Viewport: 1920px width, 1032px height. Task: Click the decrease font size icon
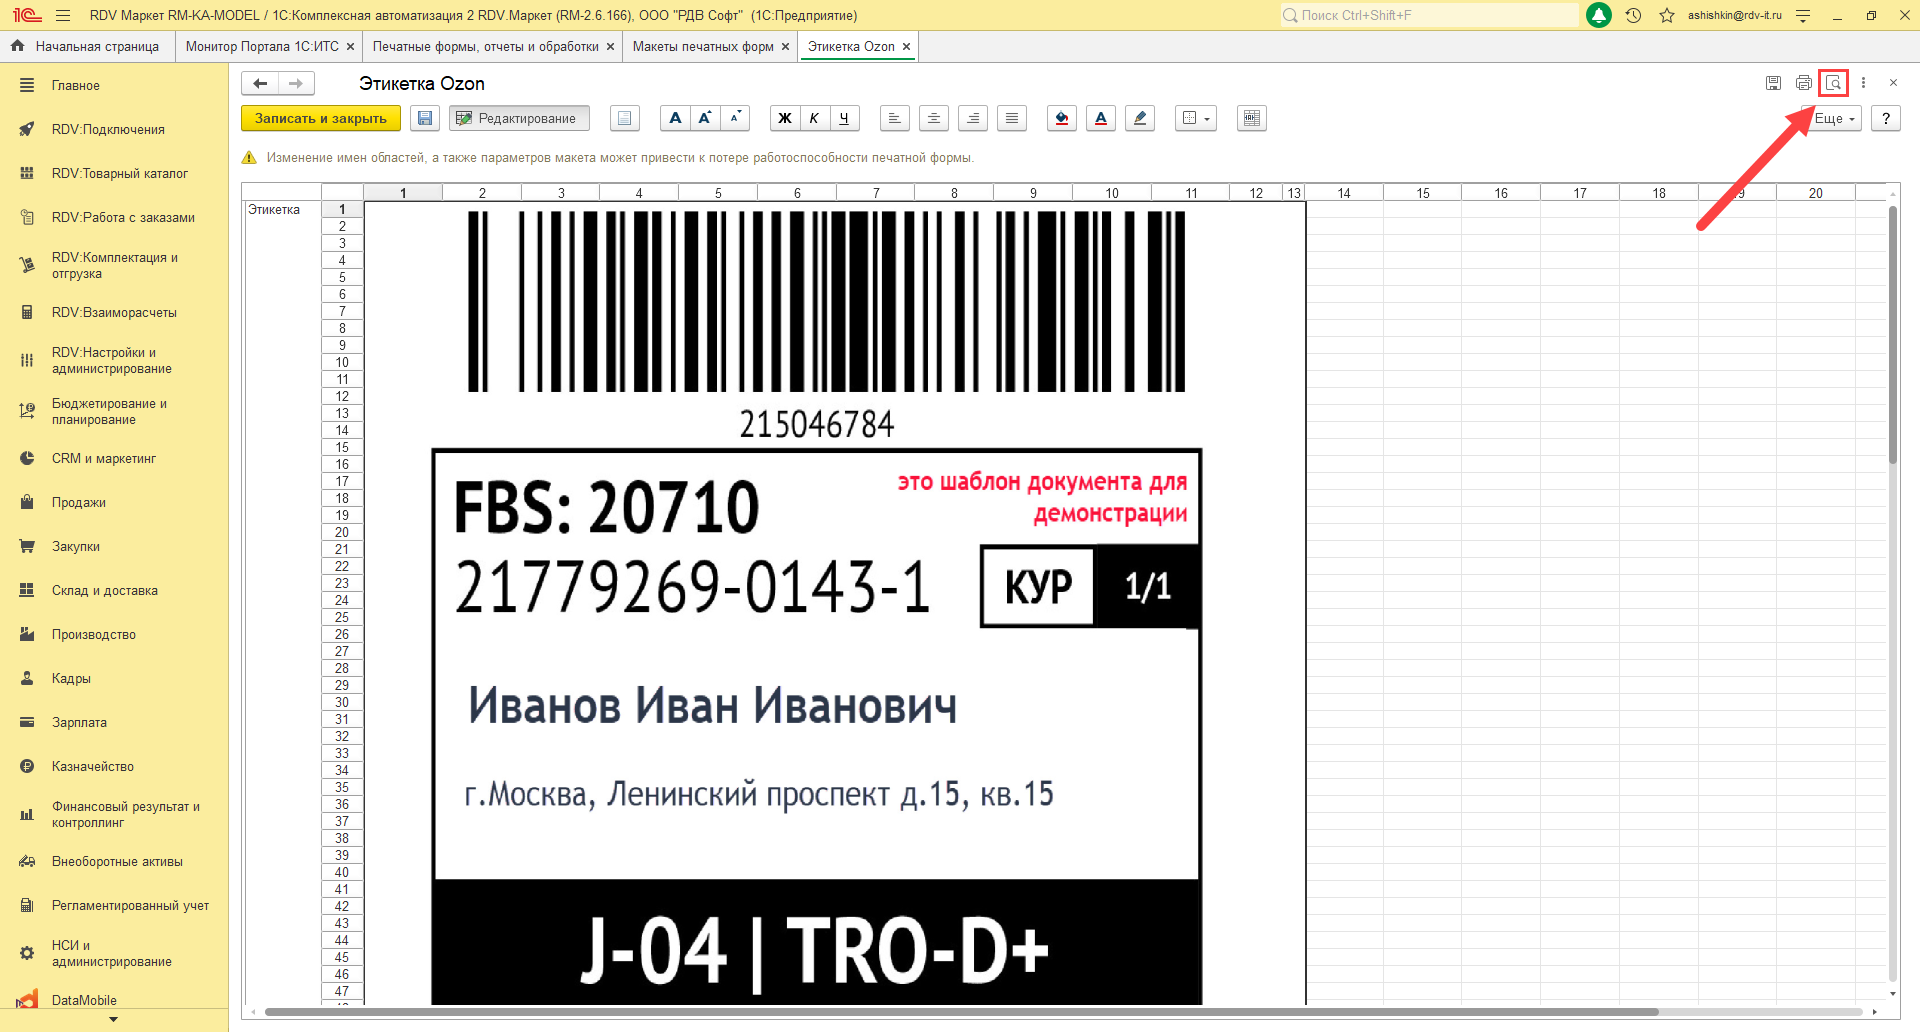735,118
